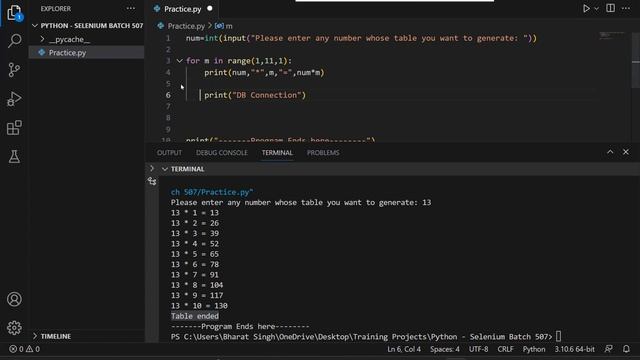Open the Extensions view icon
The width and height of the screenshot is (640, 360).
pos(14,128)
